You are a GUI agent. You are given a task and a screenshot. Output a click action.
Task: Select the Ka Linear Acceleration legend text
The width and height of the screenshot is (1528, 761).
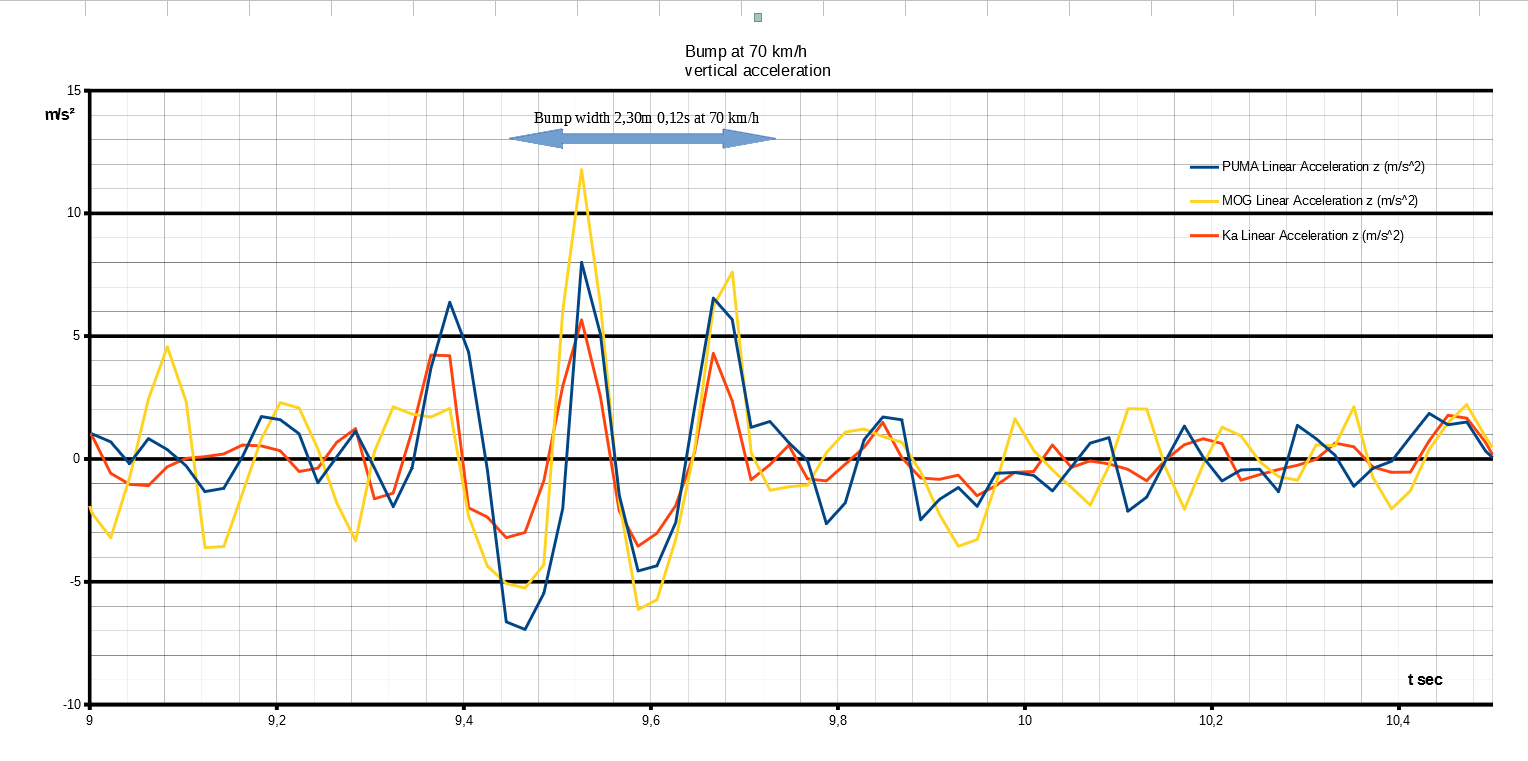1313,236
